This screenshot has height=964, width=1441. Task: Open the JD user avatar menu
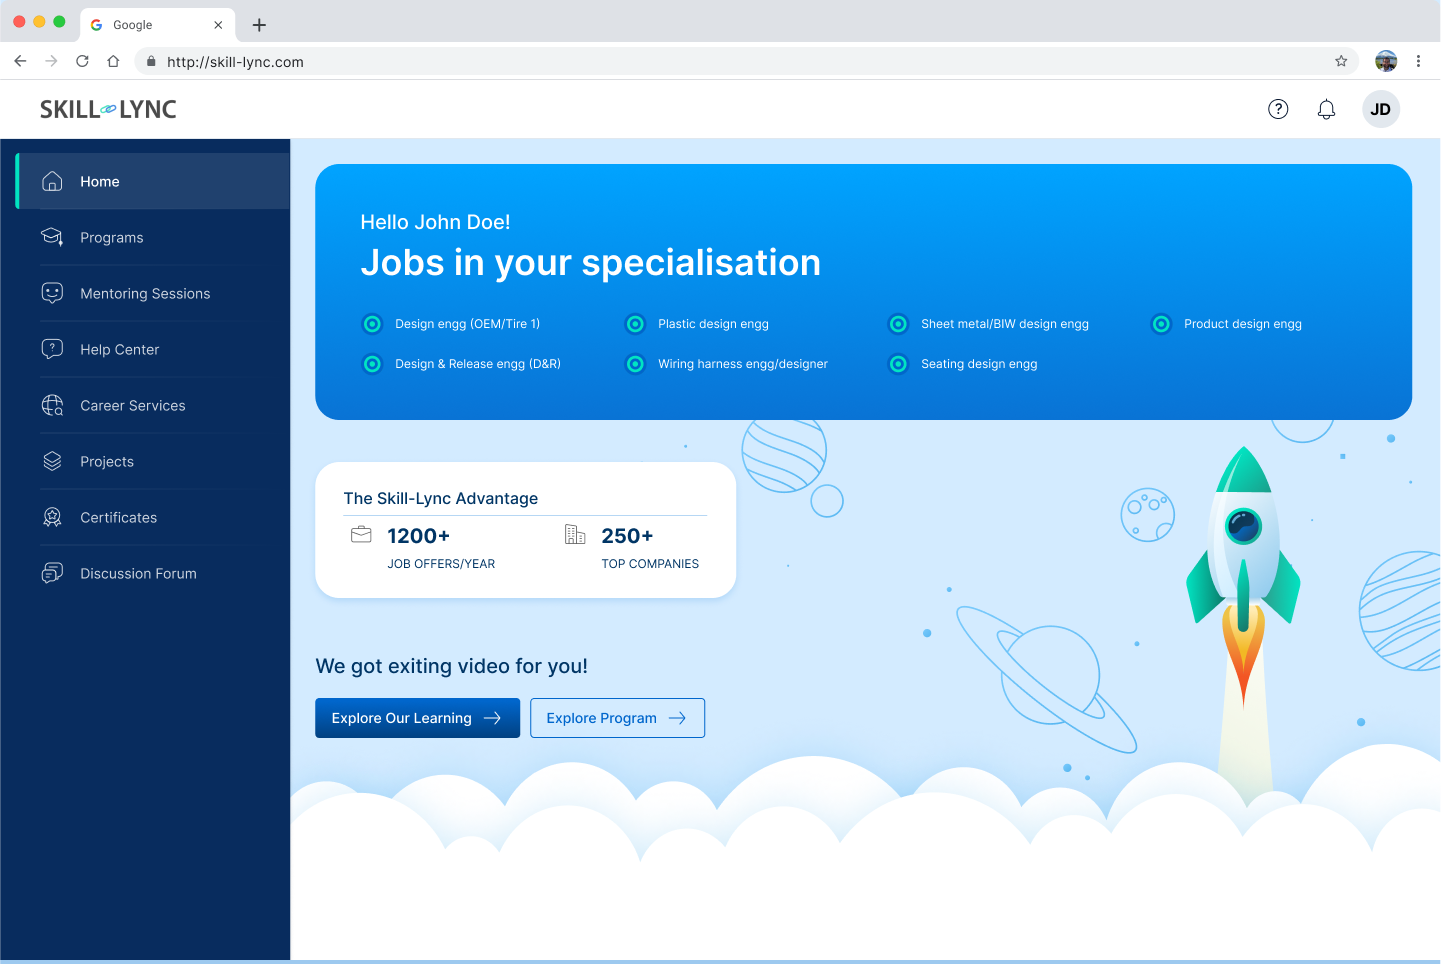click(x=1381, y=109)
